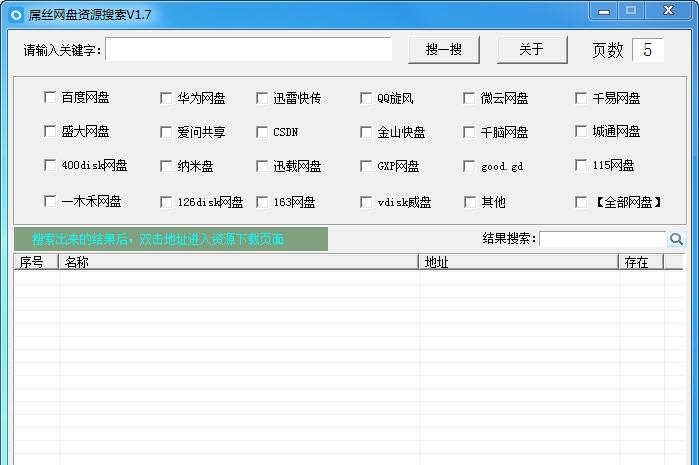The image size is (699, 465).
Task: Toggle the 其他 checkbox
Action: [470, 202]
